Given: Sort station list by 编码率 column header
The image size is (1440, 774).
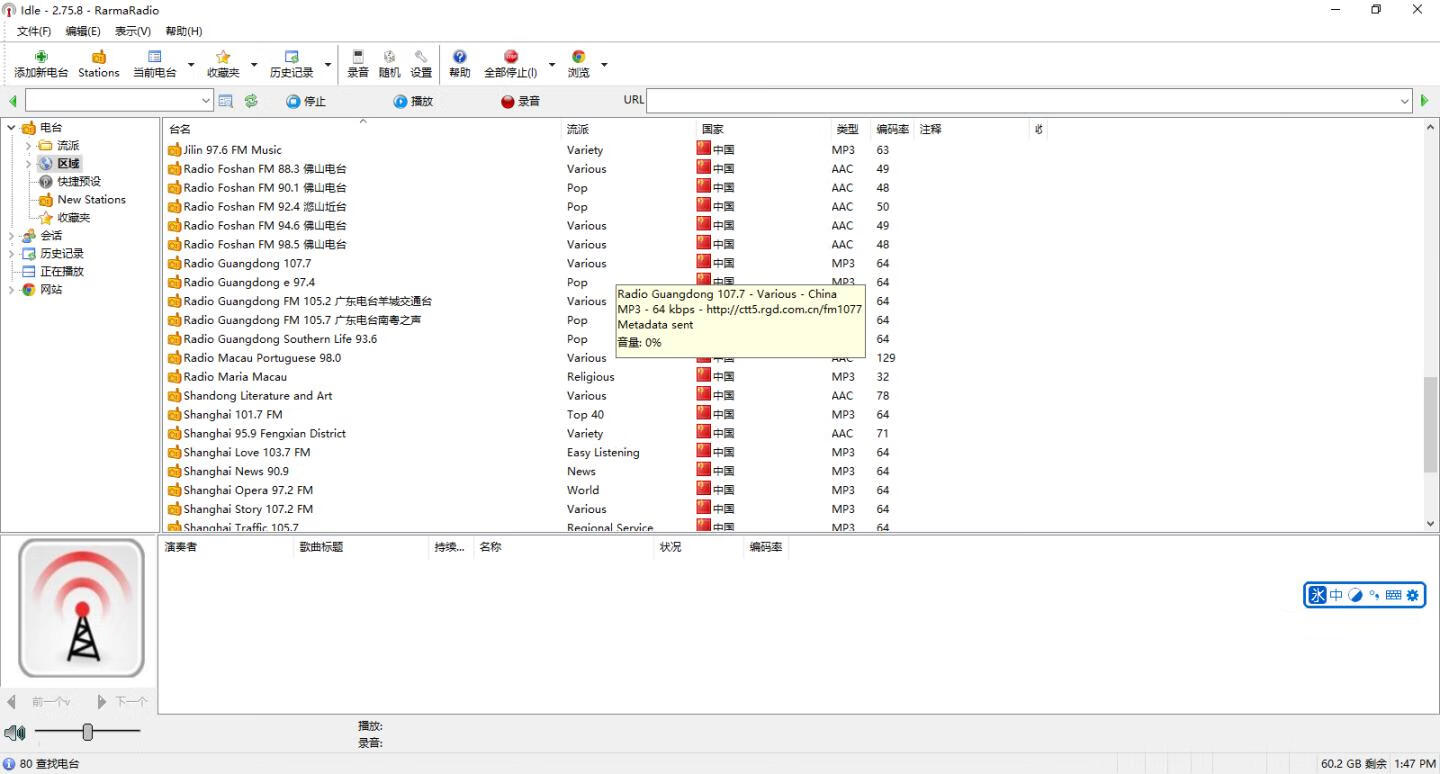Looking at the screenshot, I should point(892,129).
